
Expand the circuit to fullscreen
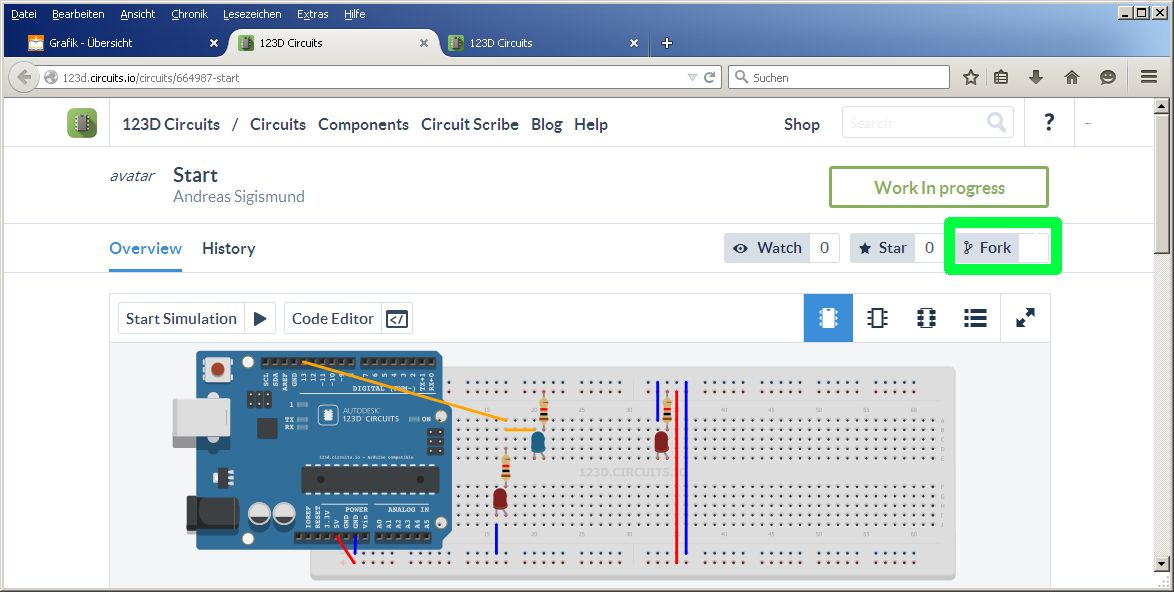1025,318
